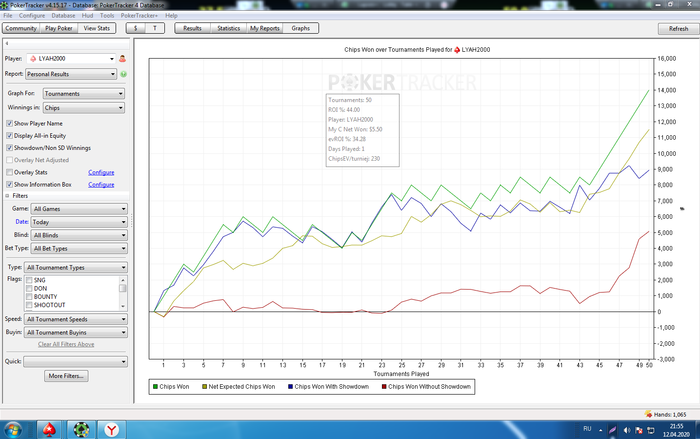This screenshot has height=439, width=700.
Task: Check the SHOOTOUT flag checkbox
Action: pos(29,305)
